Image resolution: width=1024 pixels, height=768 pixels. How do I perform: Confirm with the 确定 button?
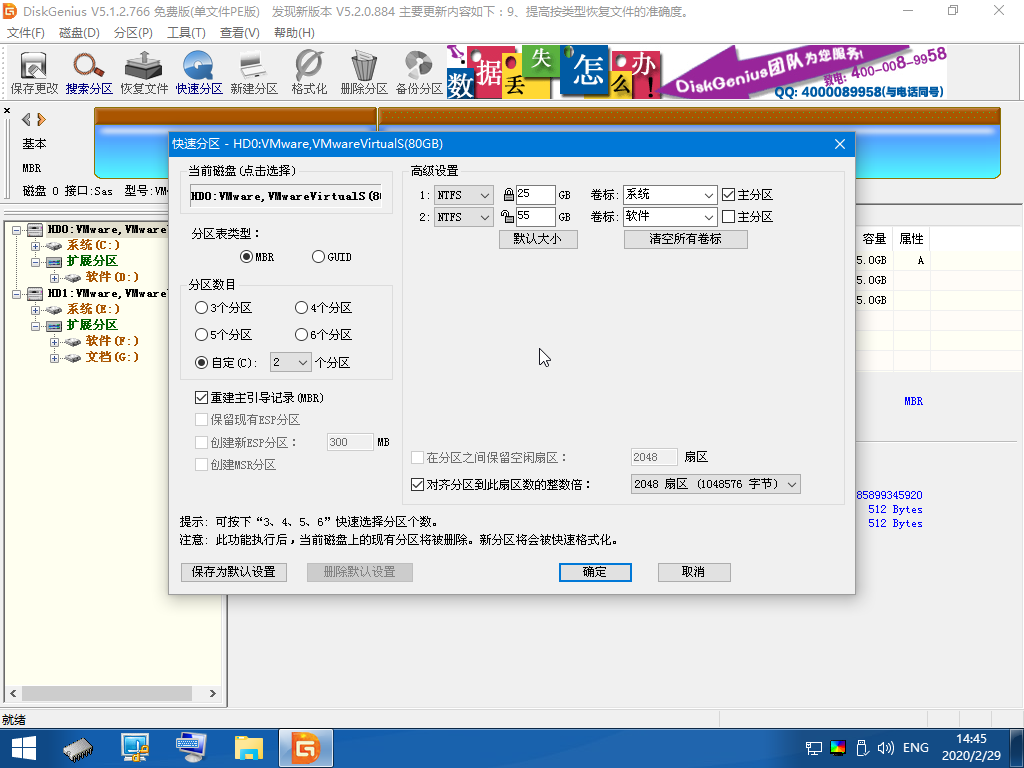pyautogui.click(x=595, y=572)
